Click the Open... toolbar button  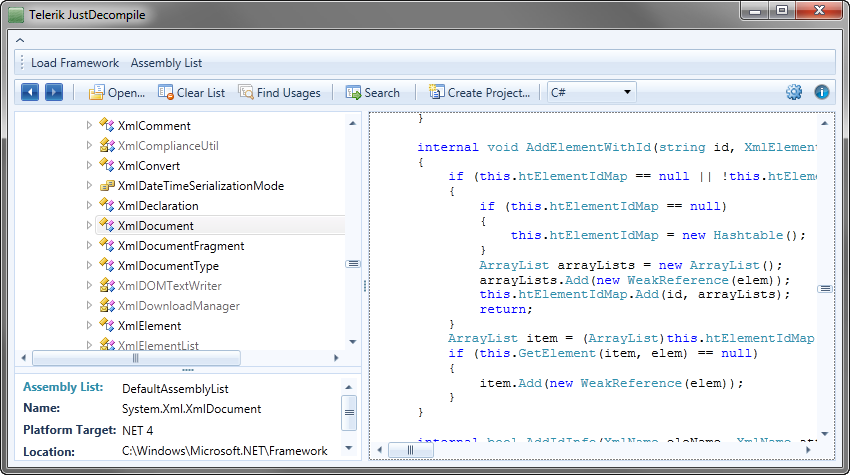click(x=117, y=93)
